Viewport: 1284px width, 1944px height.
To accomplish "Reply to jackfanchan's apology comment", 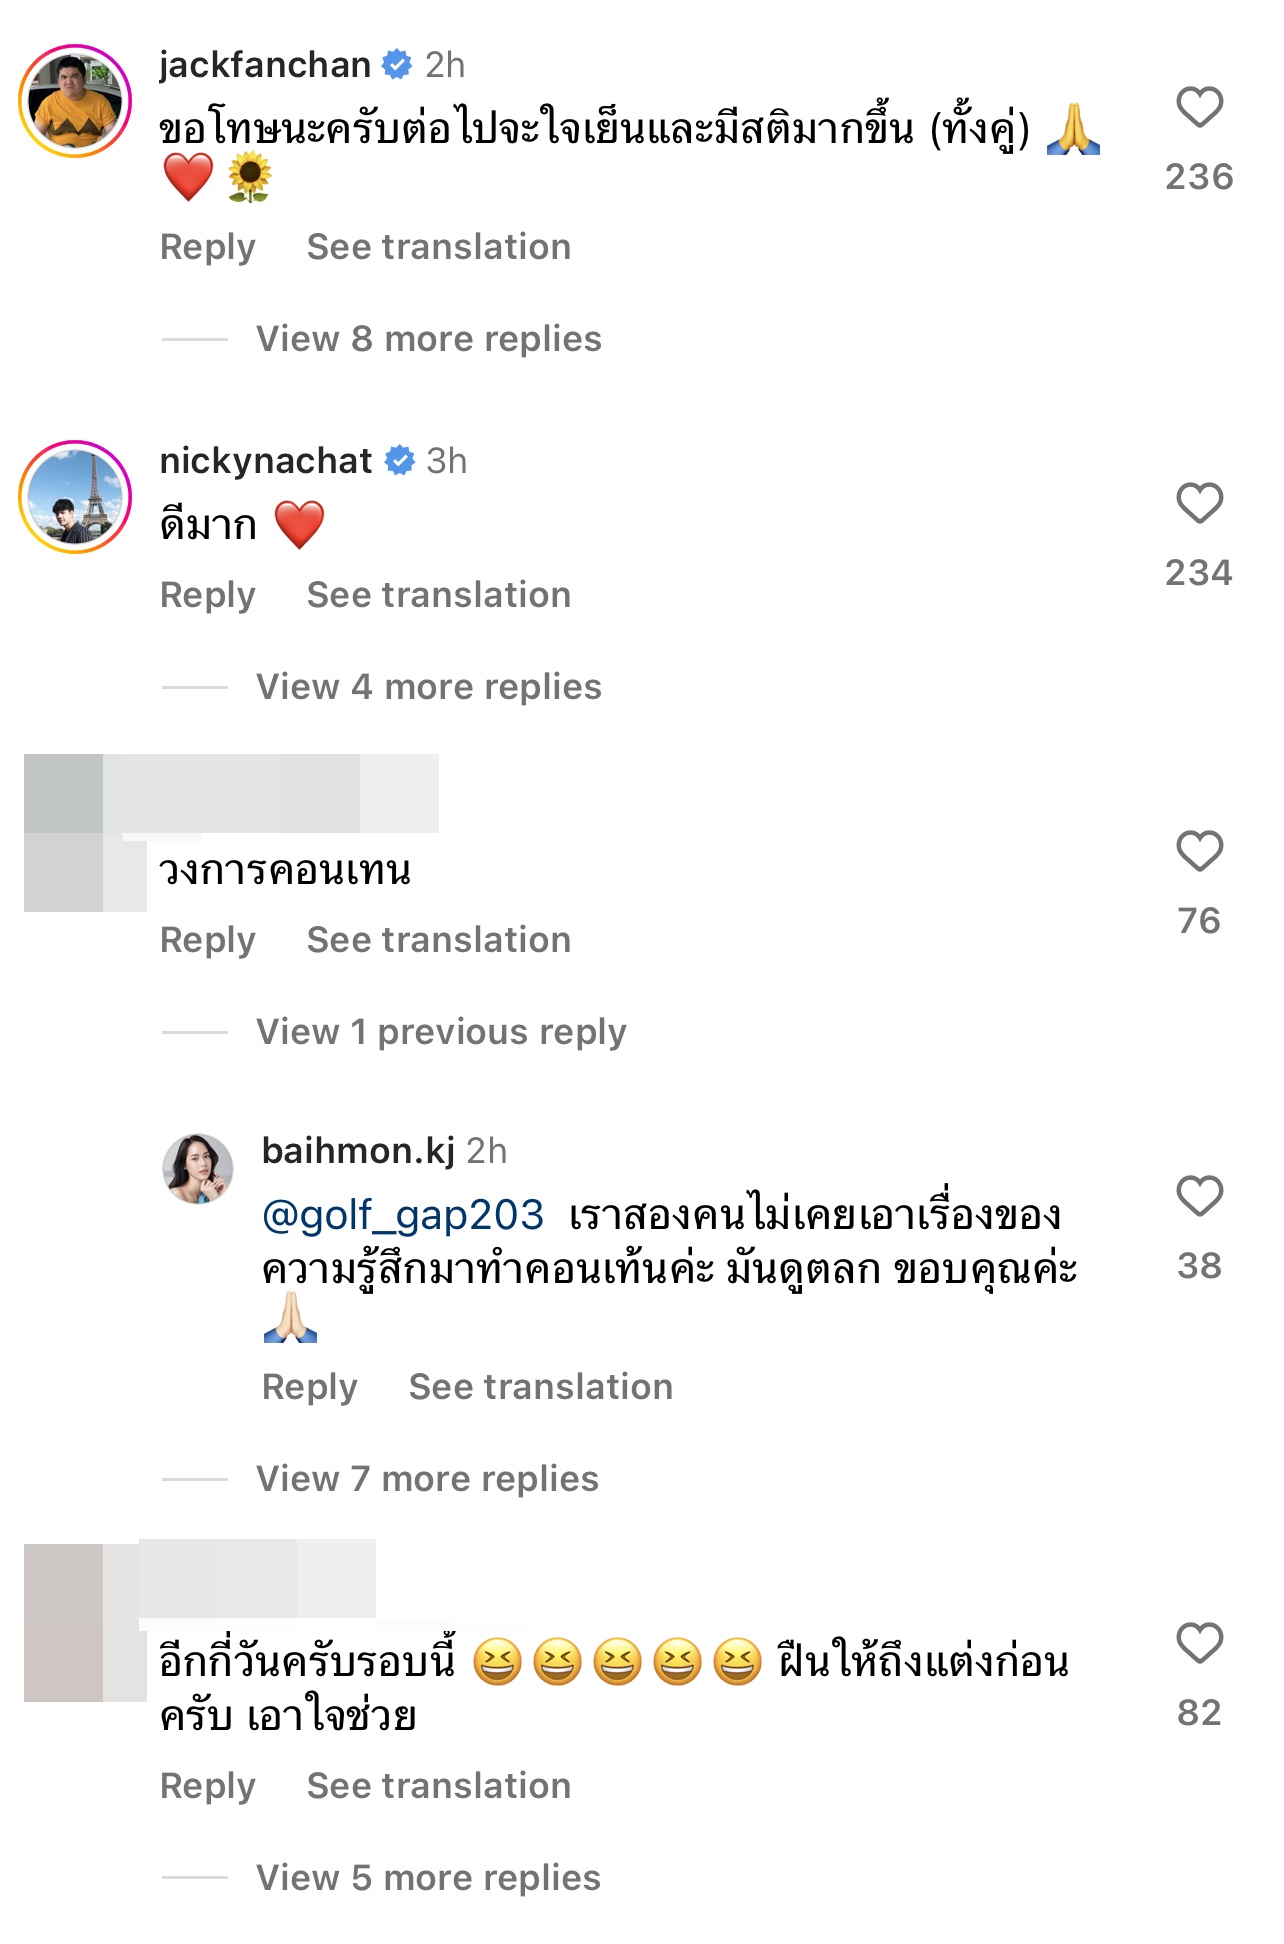I will [x=207, y=246].
